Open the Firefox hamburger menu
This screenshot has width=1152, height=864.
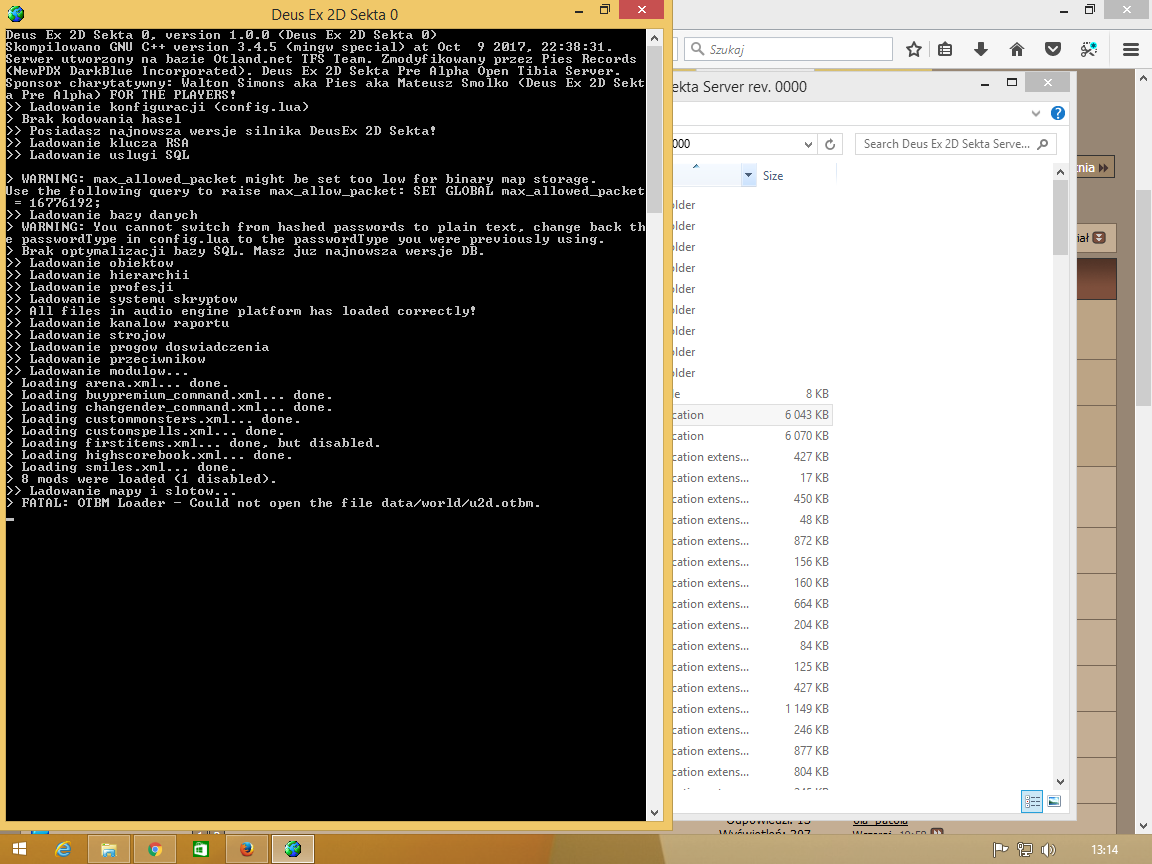coord(1131,49)
